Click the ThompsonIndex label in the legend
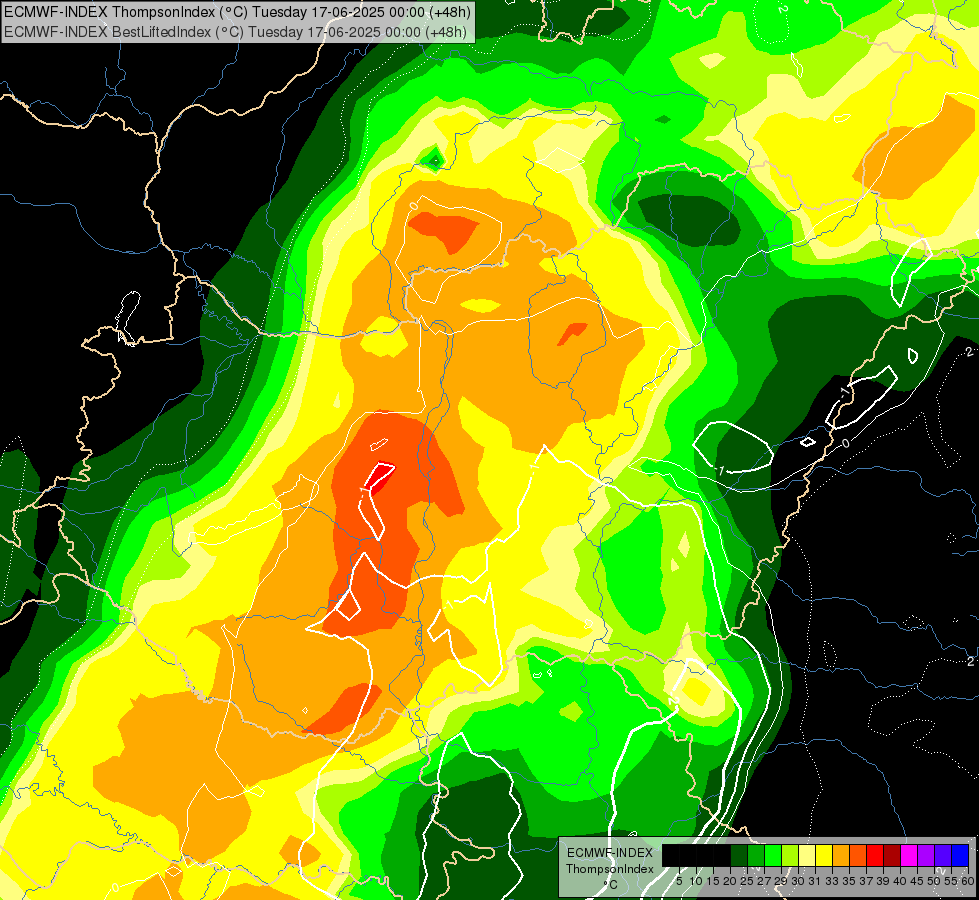This screenshot has width=979, height=900. (610, 869)
